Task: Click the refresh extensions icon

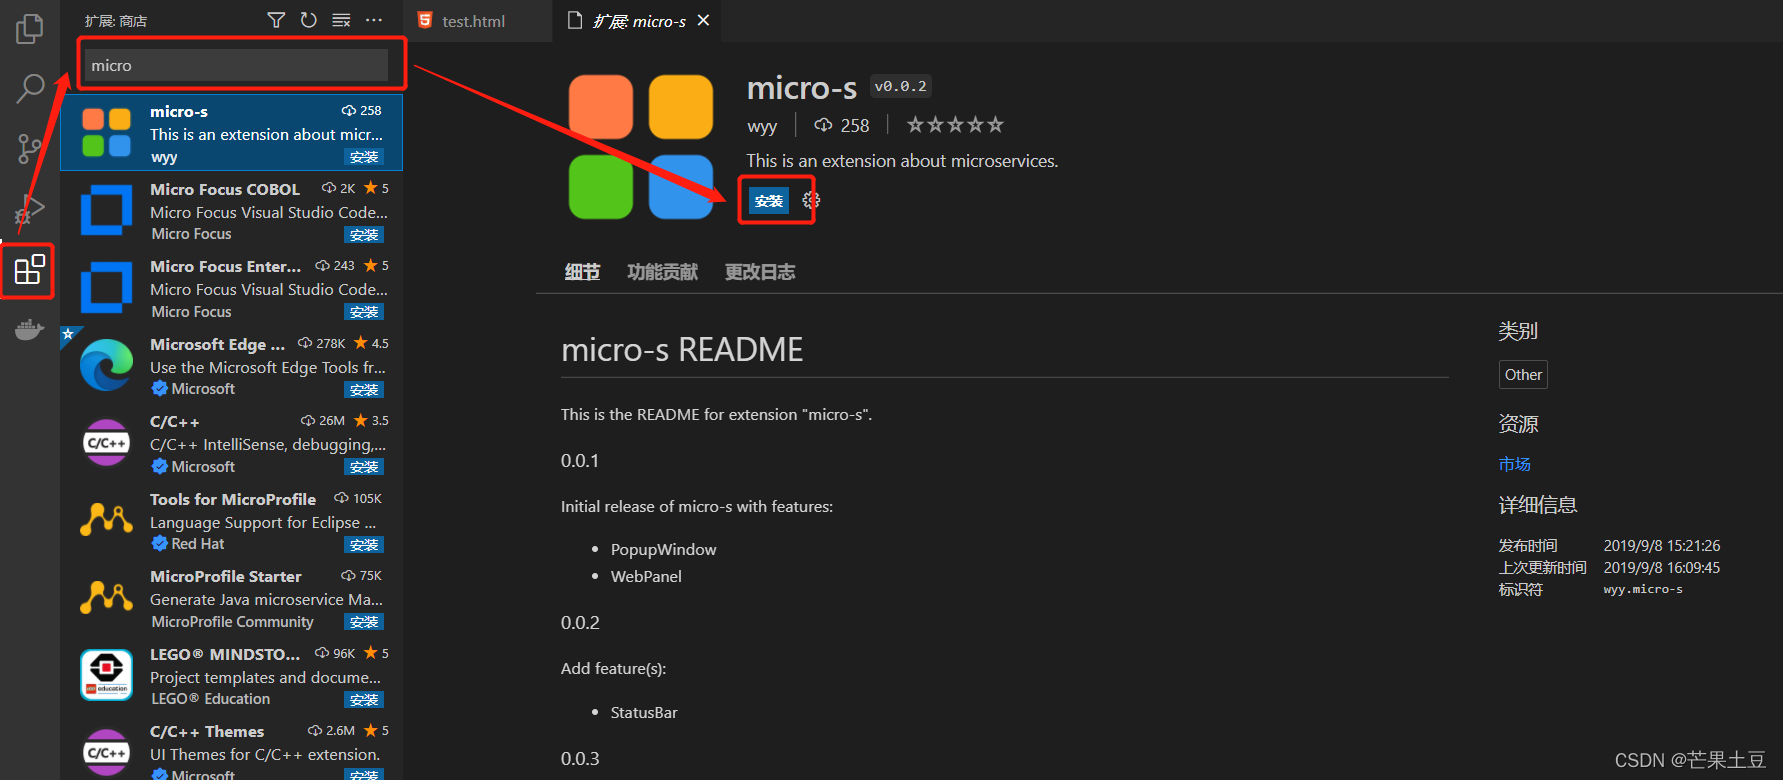Action: pyautogui.click(x=309, y=20)
